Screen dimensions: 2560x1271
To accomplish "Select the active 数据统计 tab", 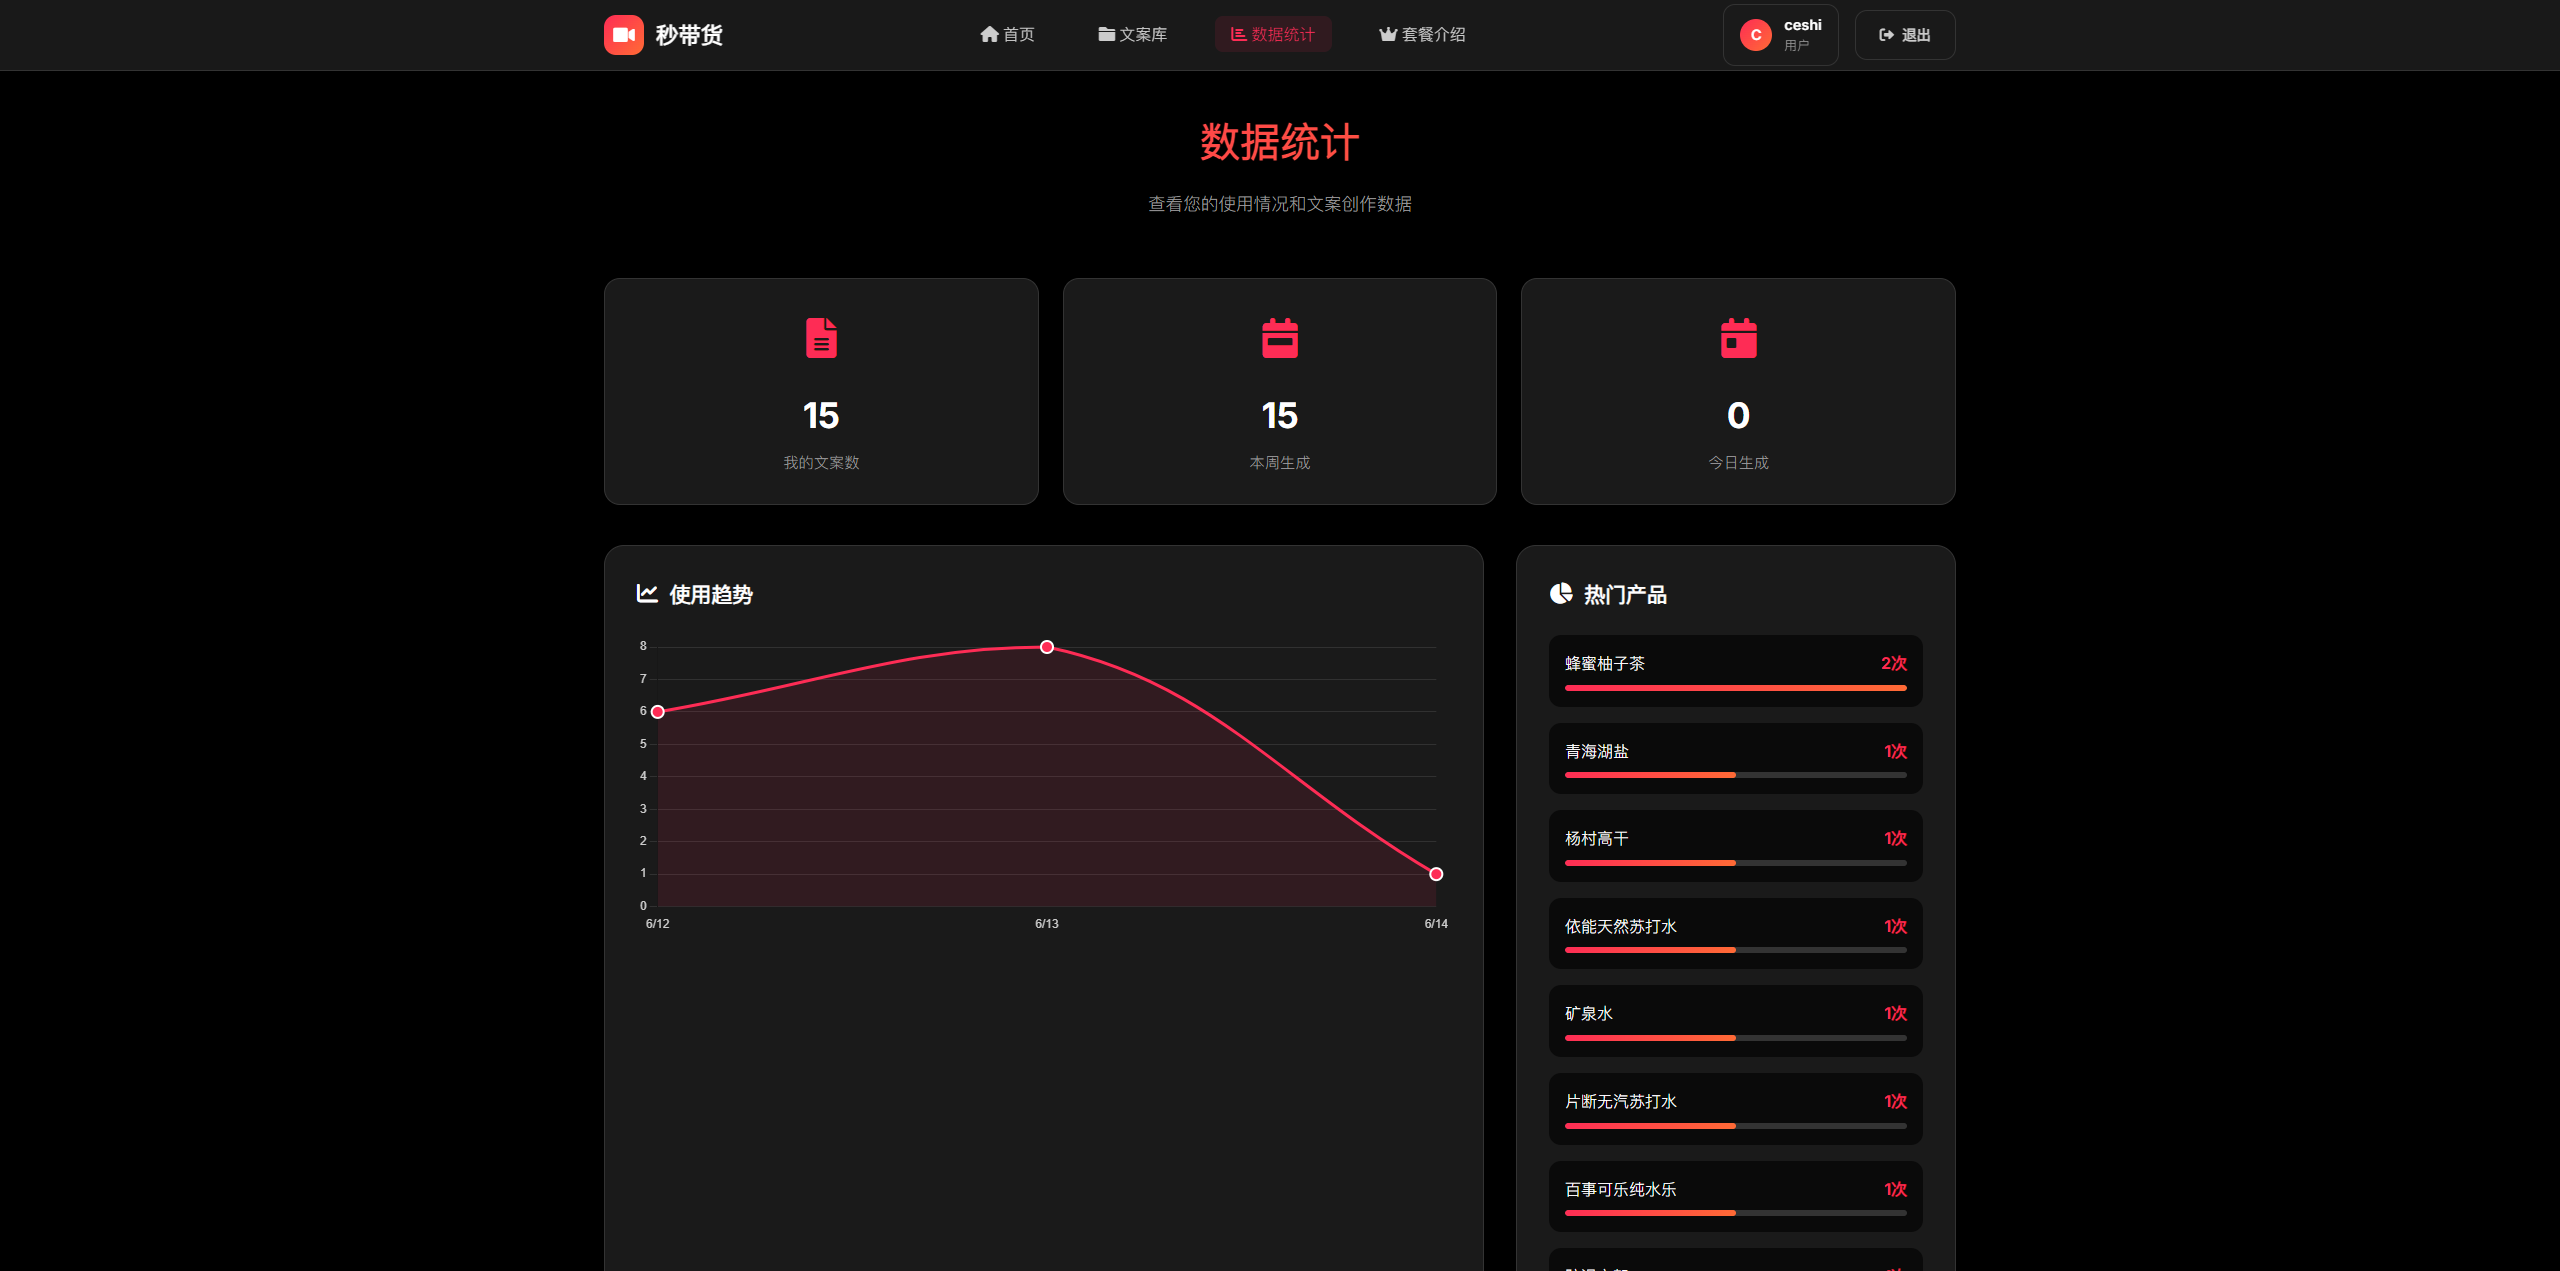I will click(1272, 35).
